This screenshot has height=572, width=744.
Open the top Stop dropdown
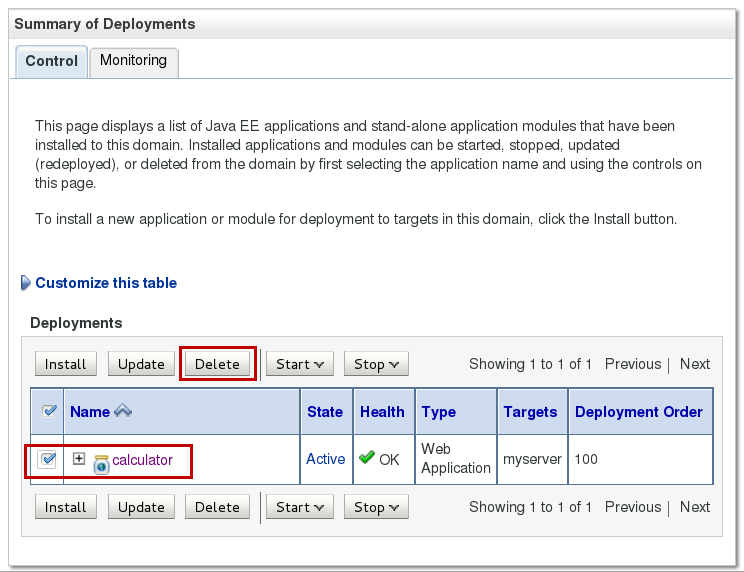(x=376, y=364)
